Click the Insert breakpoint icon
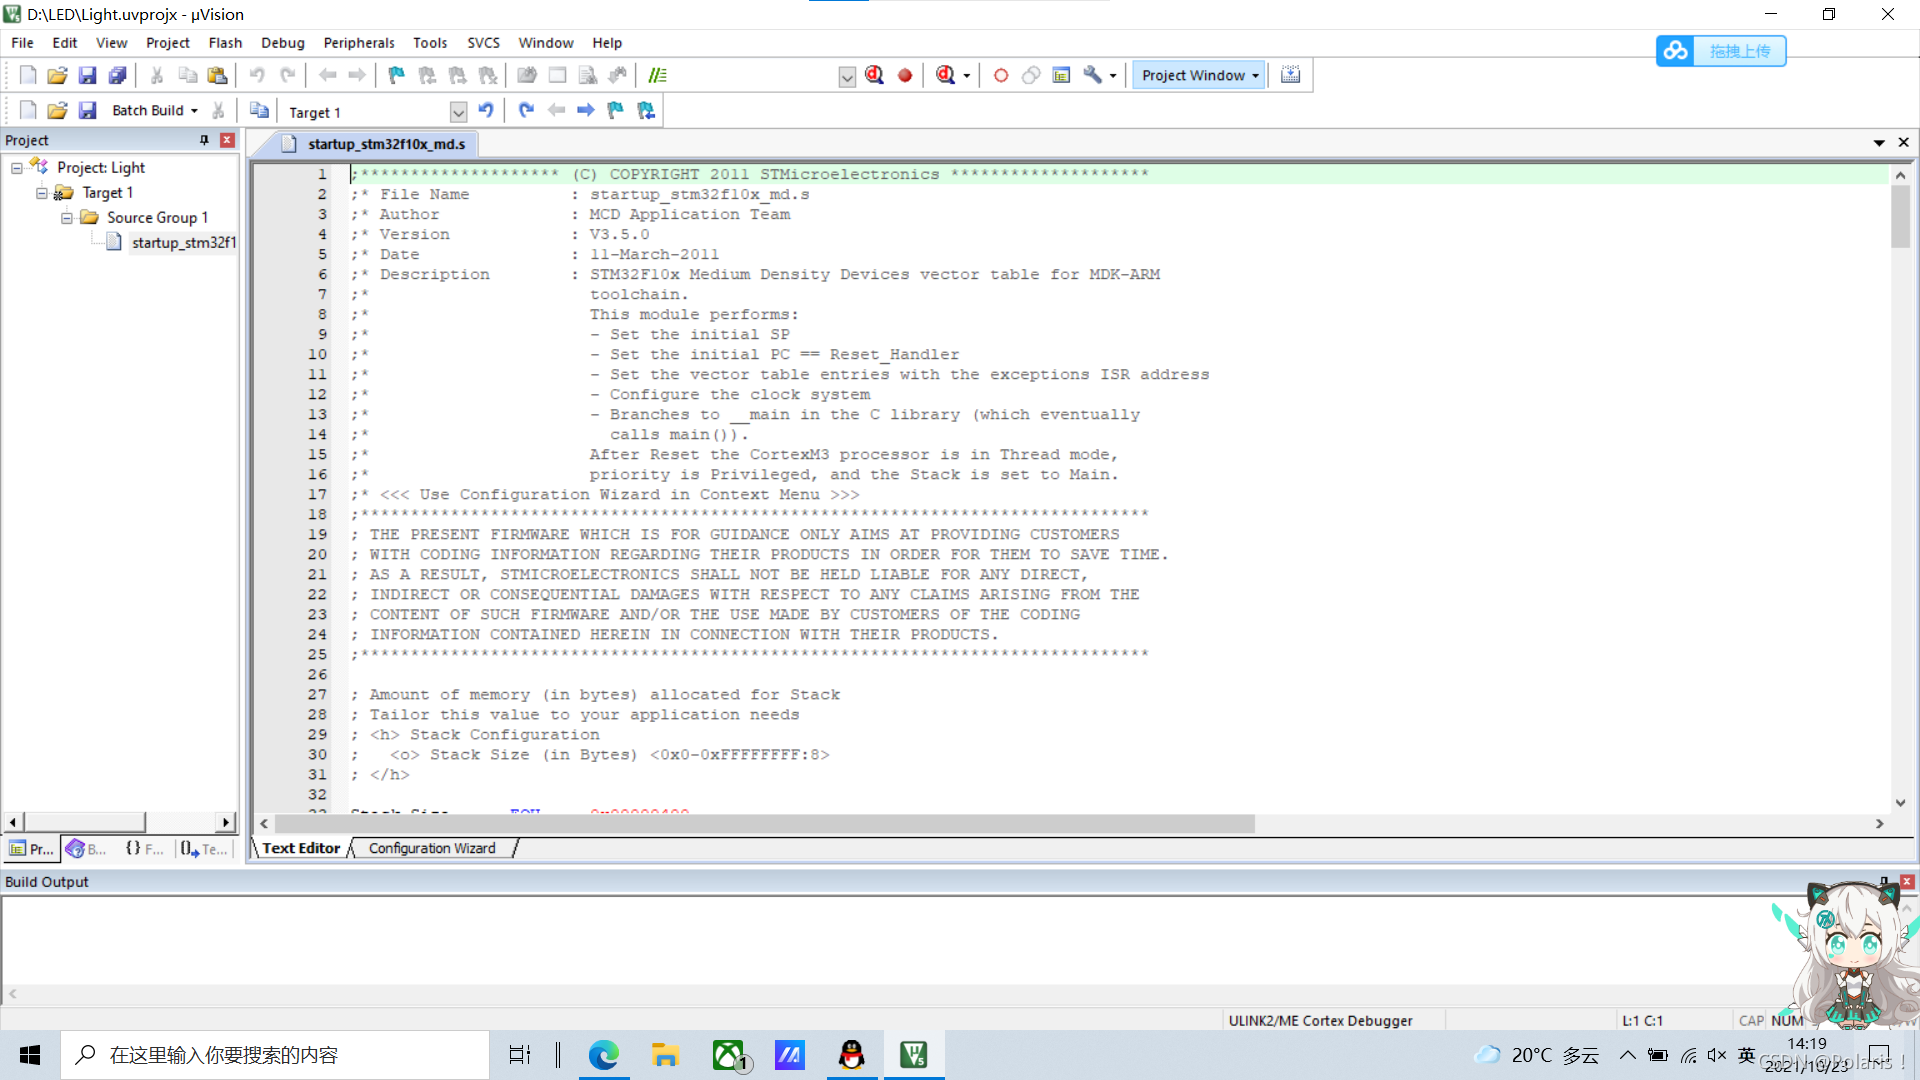1920x1080 pixels. (905, 74)
